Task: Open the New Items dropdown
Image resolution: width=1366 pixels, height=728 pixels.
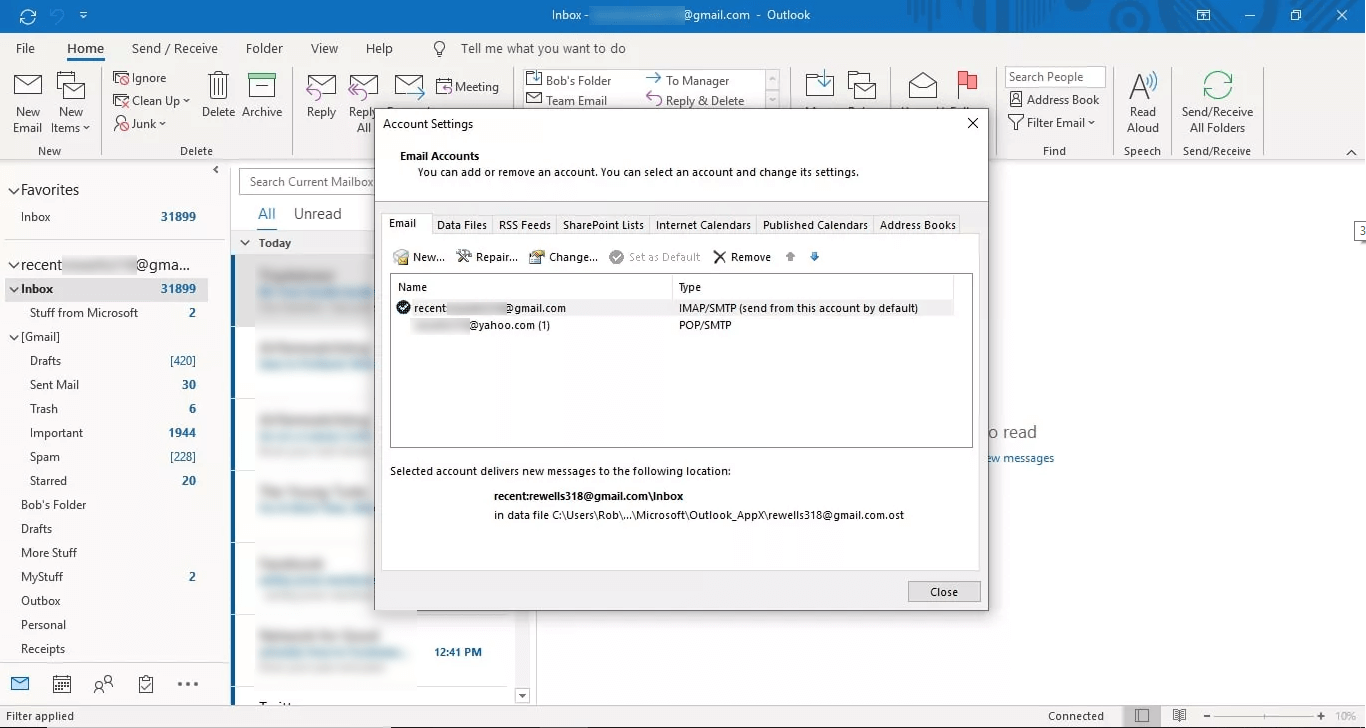Action: click(x=71, y=103)
